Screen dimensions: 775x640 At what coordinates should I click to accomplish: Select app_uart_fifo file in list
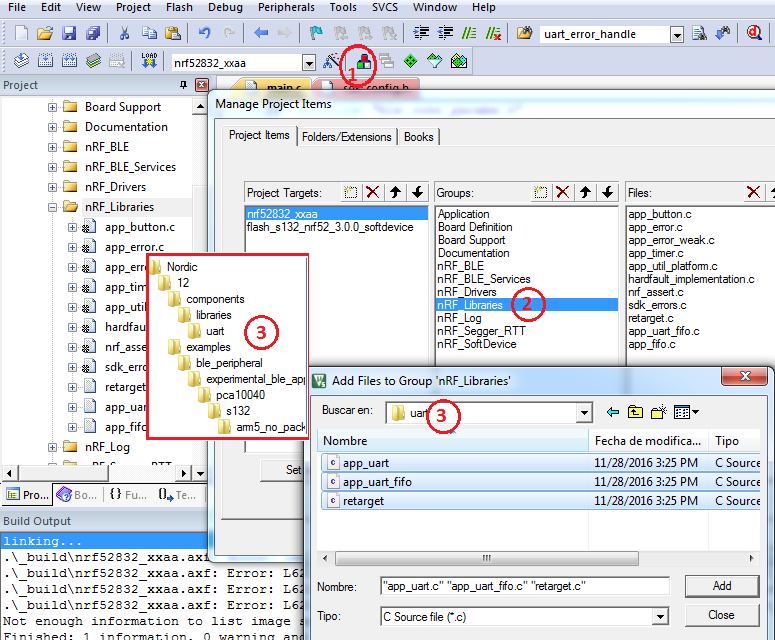point(540,482)
